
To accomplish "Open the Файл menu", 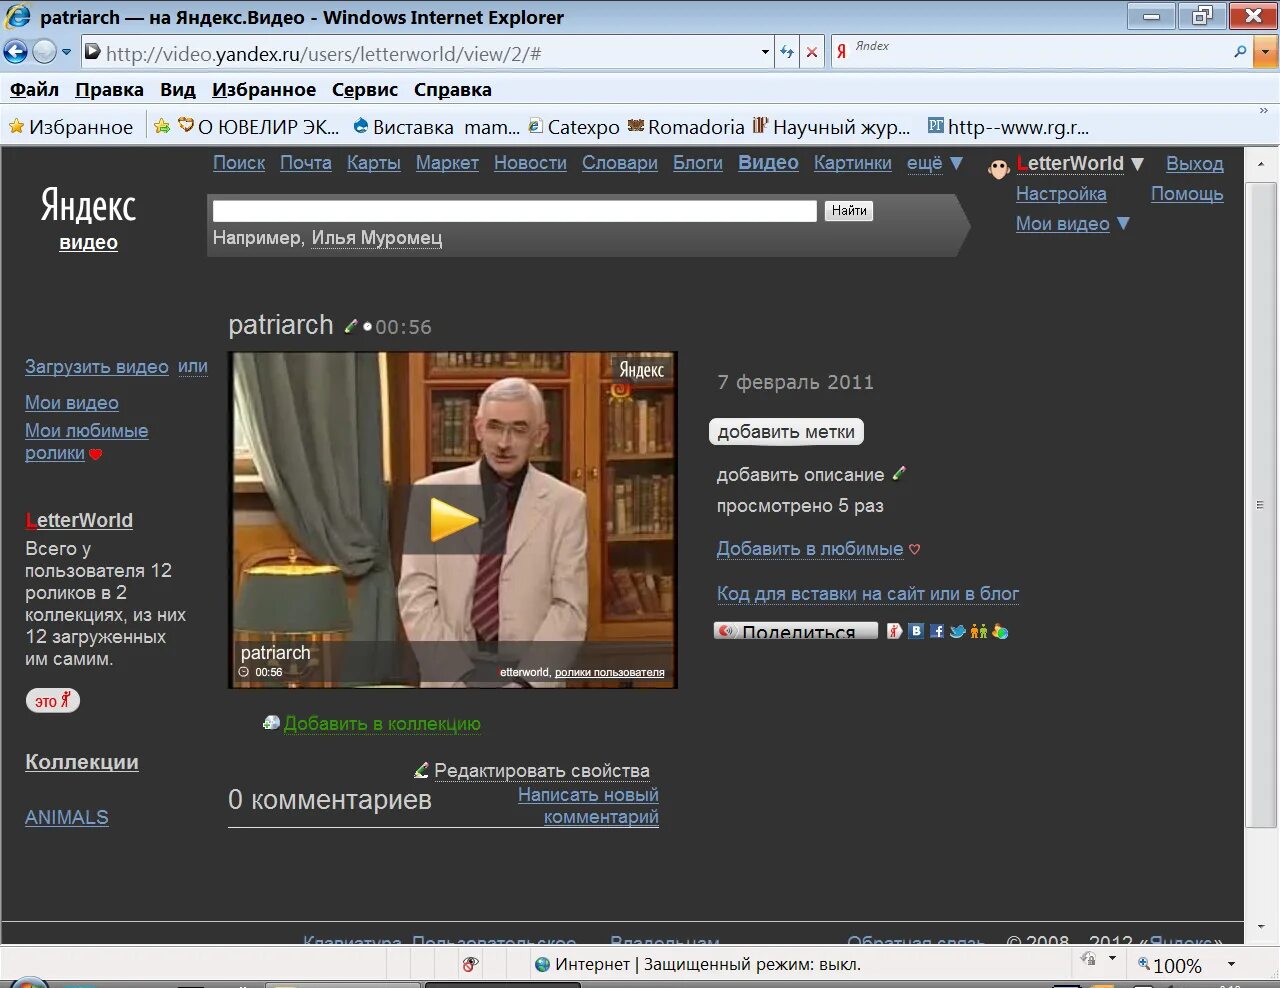I will (34, 90).
